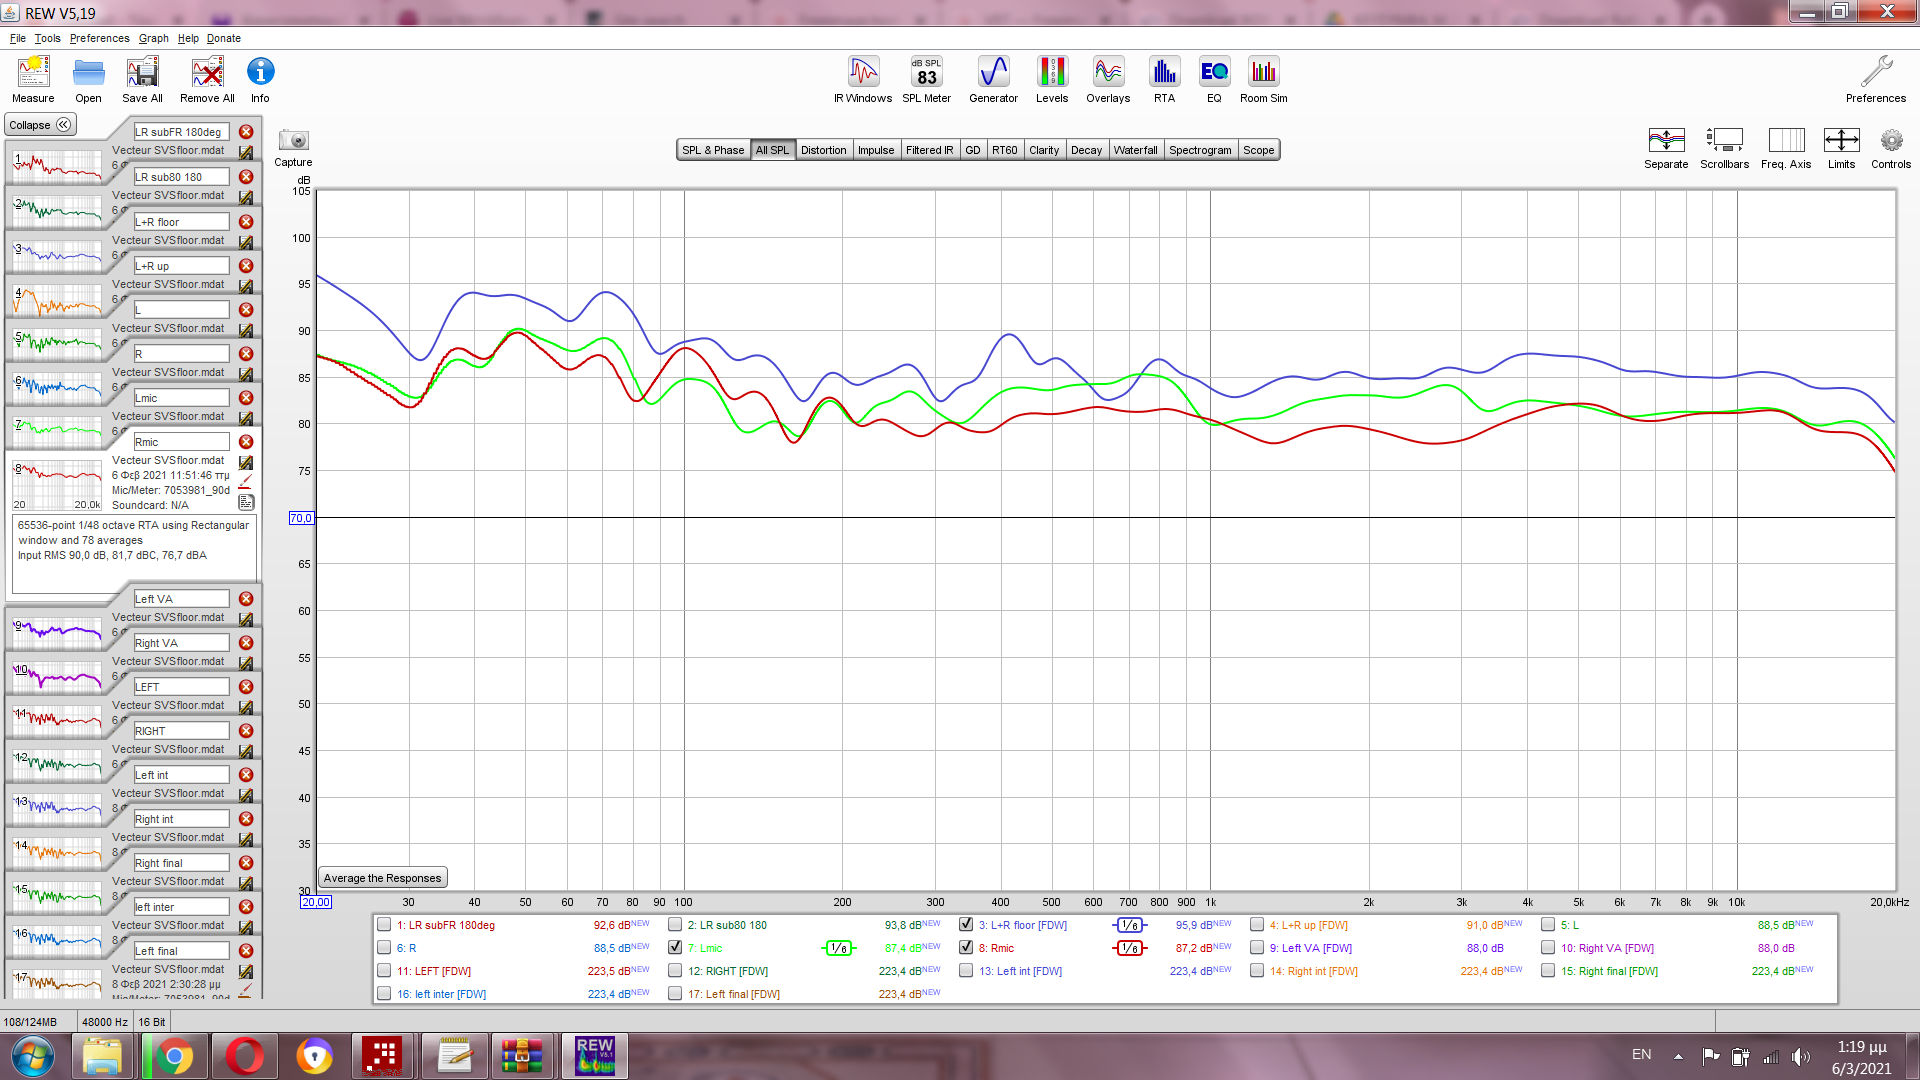This screenshot has width=1920, height=1080.
Task: Remove the LR subFR 180deg measurement
Action: click(x=246, y=132)
